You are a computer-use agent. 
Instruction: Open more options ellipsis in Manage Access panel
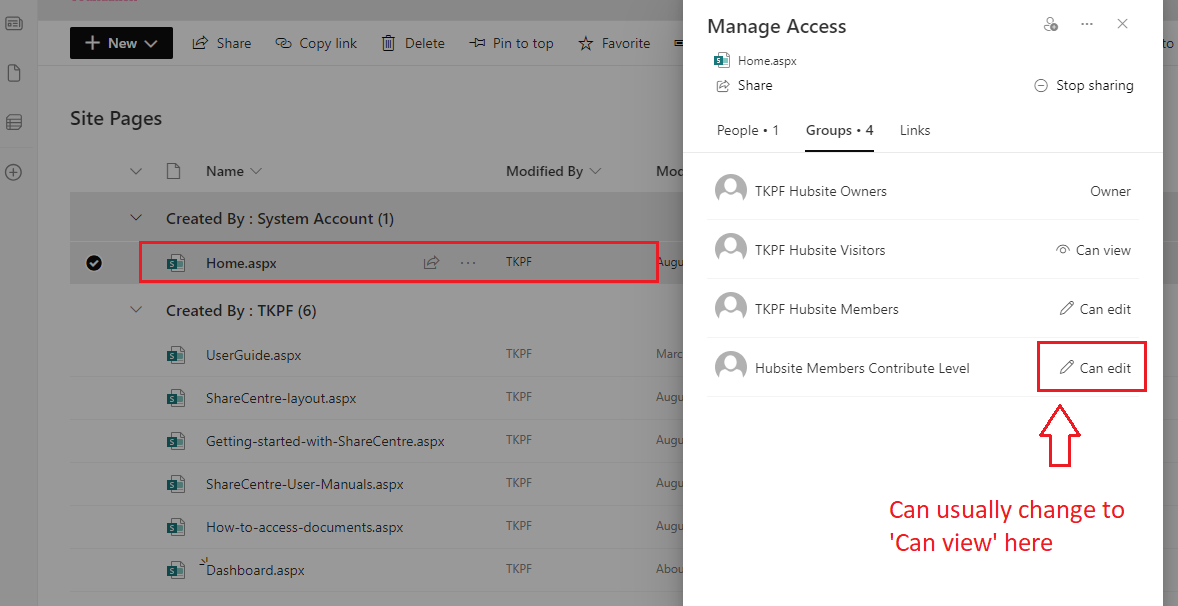pyautogui.click(x=1087, y=24)
